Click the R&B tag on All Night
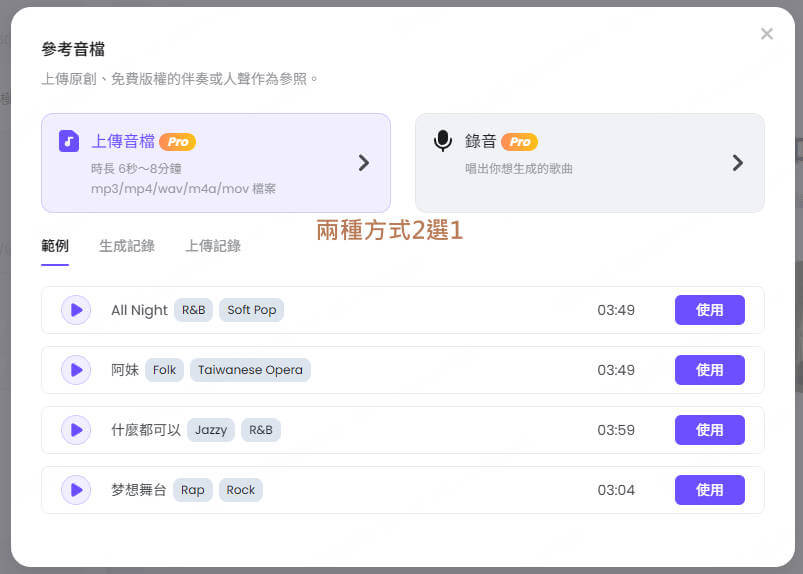This screenshot has width=803, height=574. 194,310
